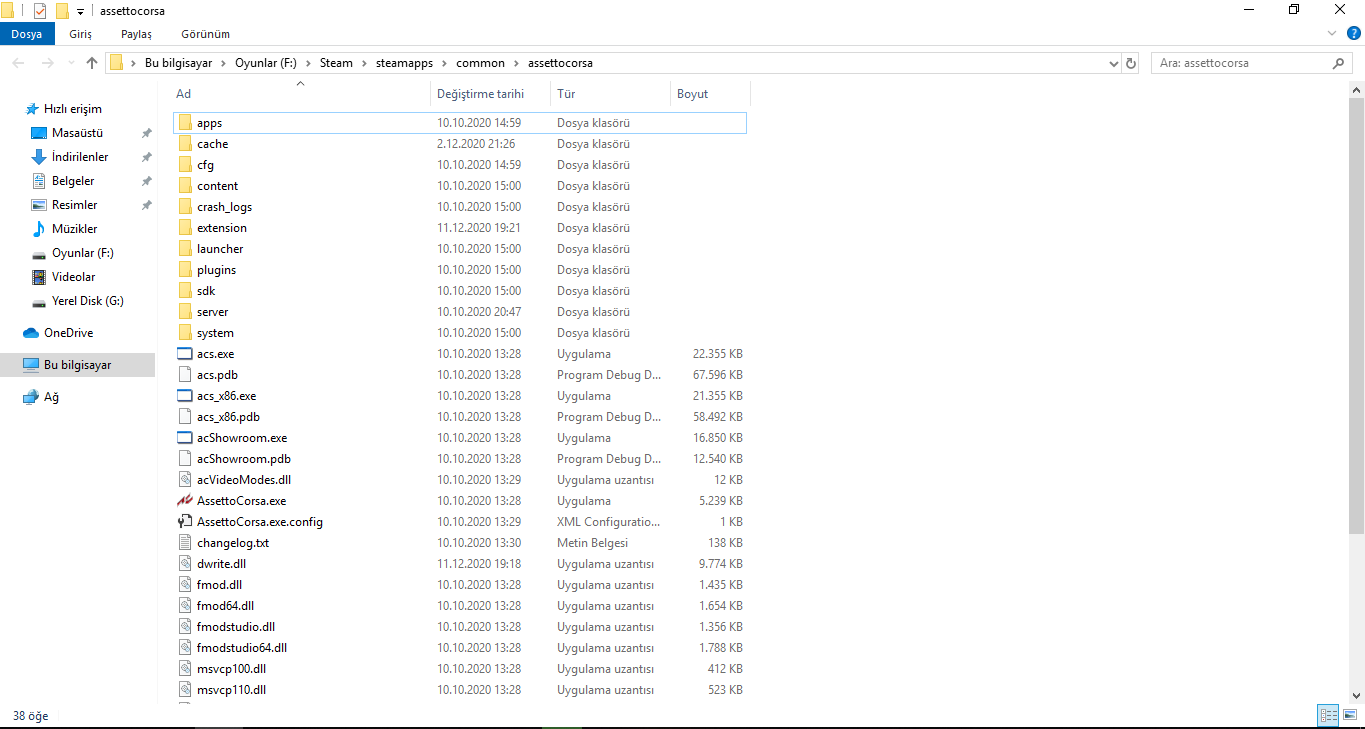Click the changelog.txt document icon
The width and height of the screenshot is (1365, 729).
184,543
